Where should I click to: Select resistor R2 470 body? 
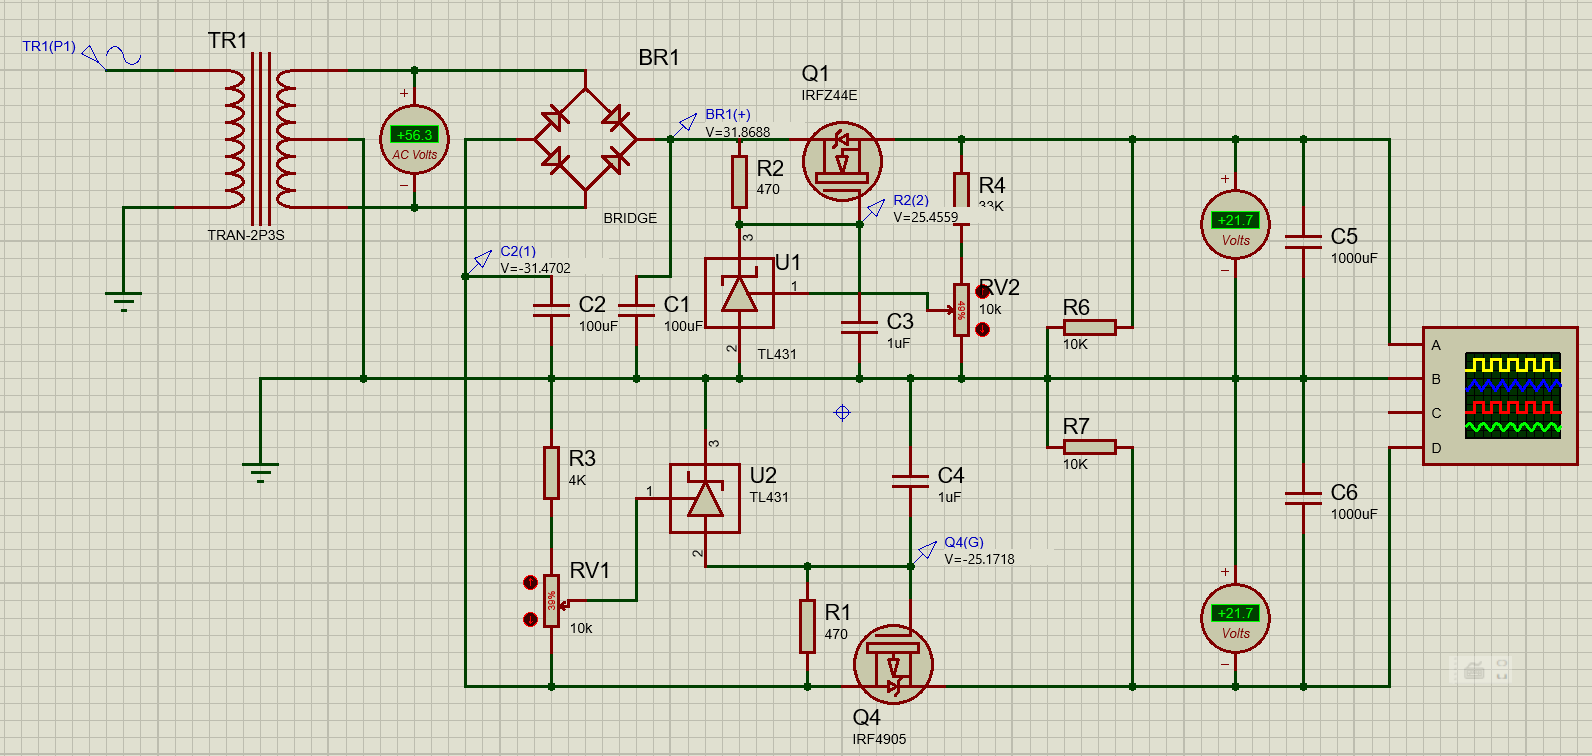[x=739, y=181]
